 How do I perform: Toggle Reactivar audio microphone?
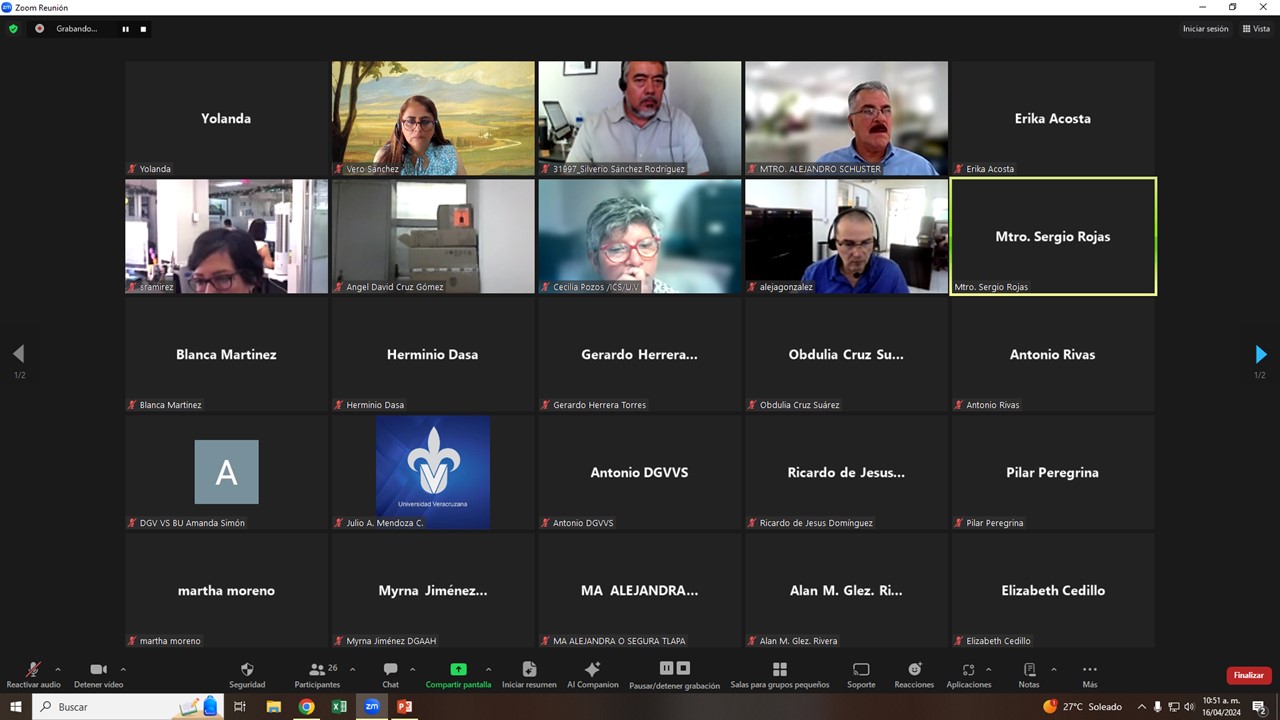tap(33, 670)
